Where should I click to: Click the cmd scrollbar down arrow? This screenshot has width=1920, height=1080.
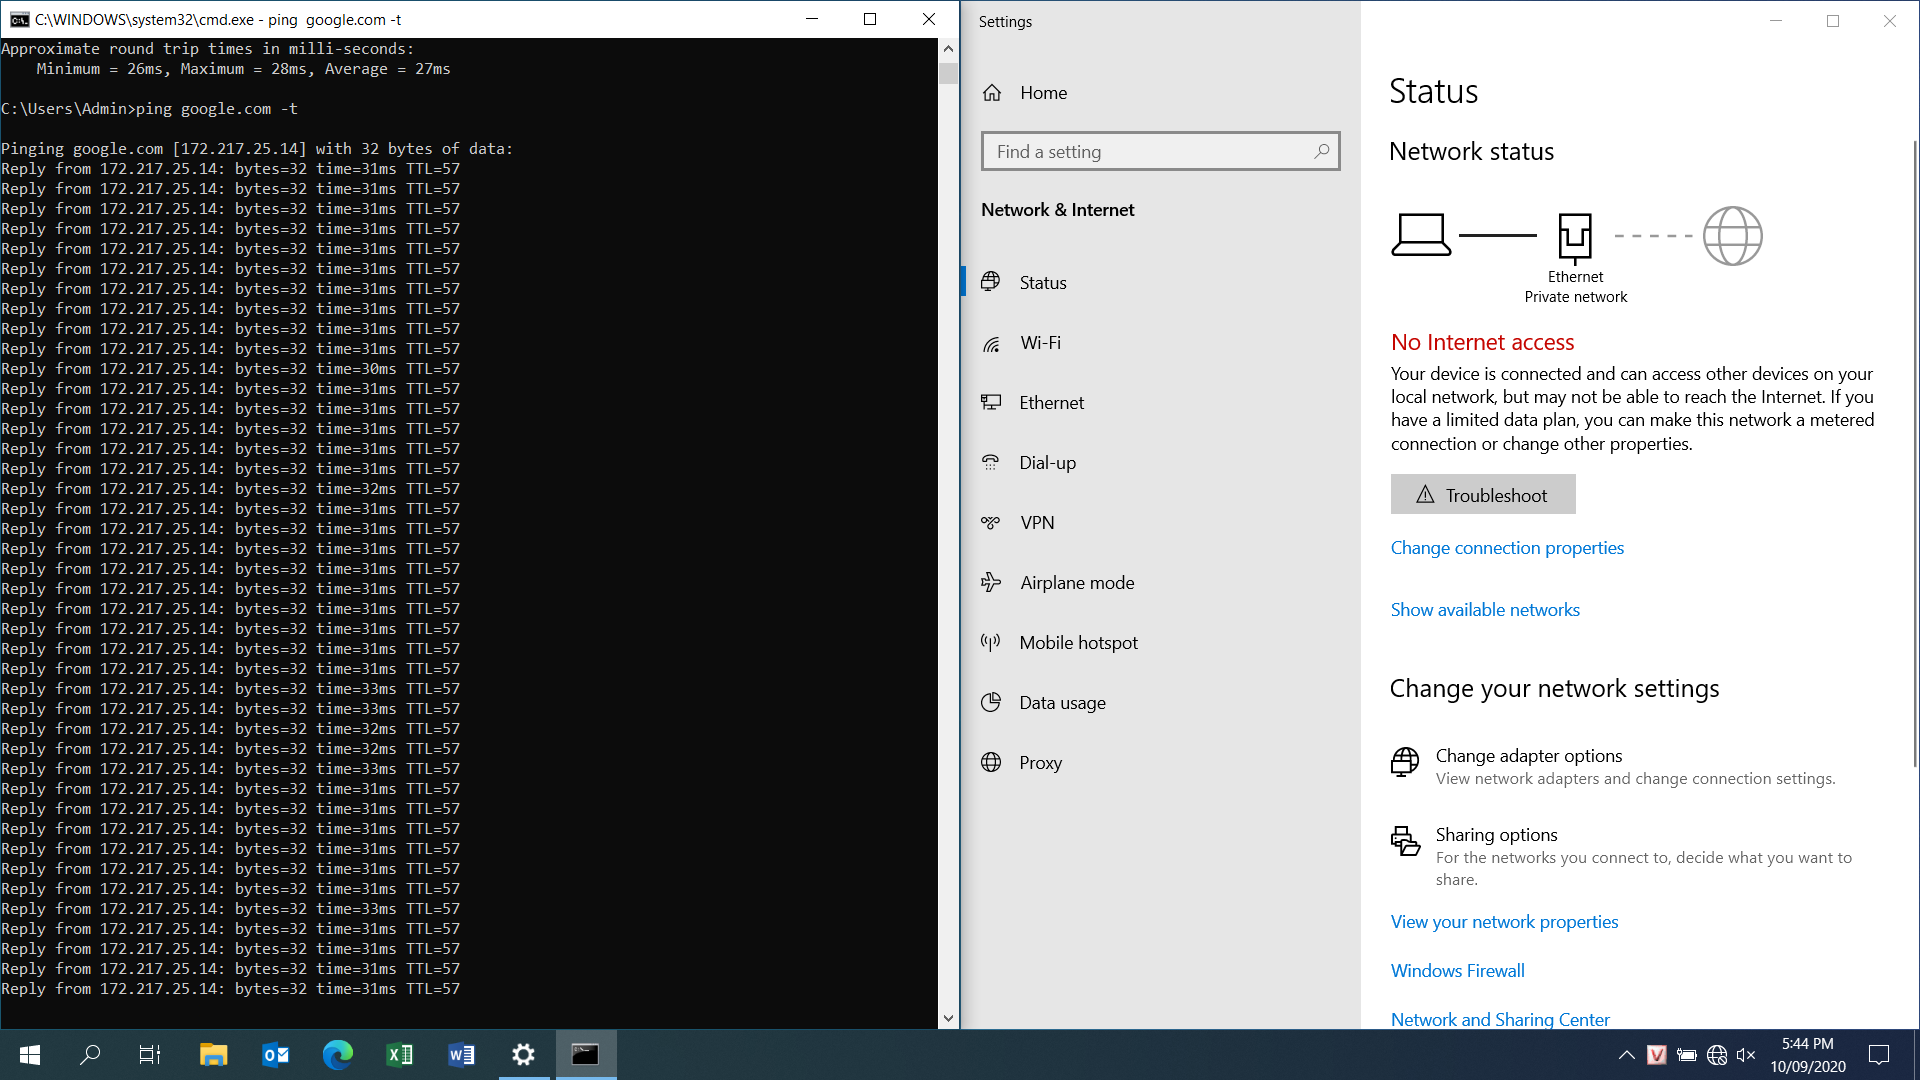(x=948, y=1019)
